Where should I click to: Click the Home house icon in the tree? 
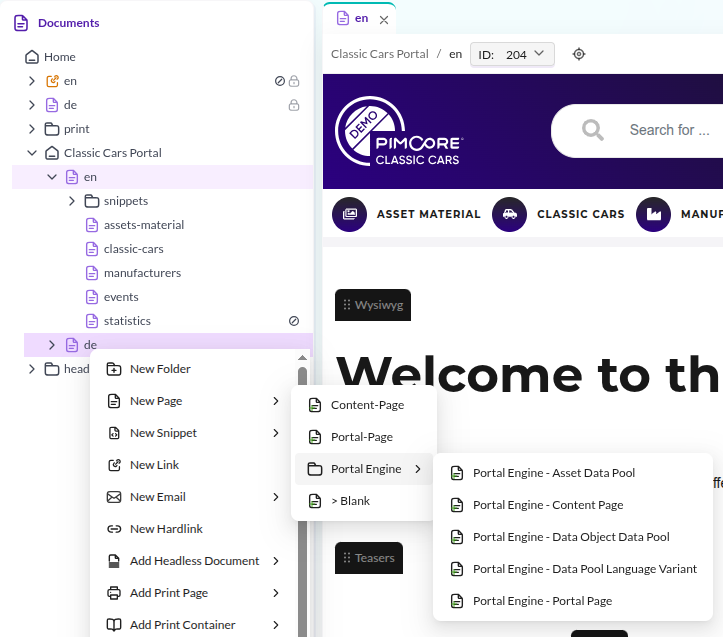[32, 57]
